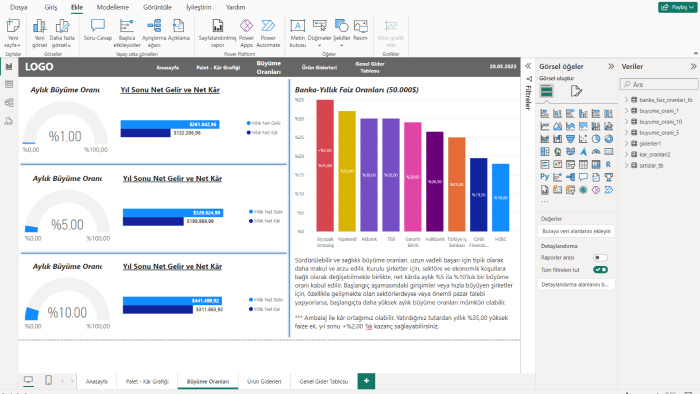Select the trophy goals visual icon

608,177
